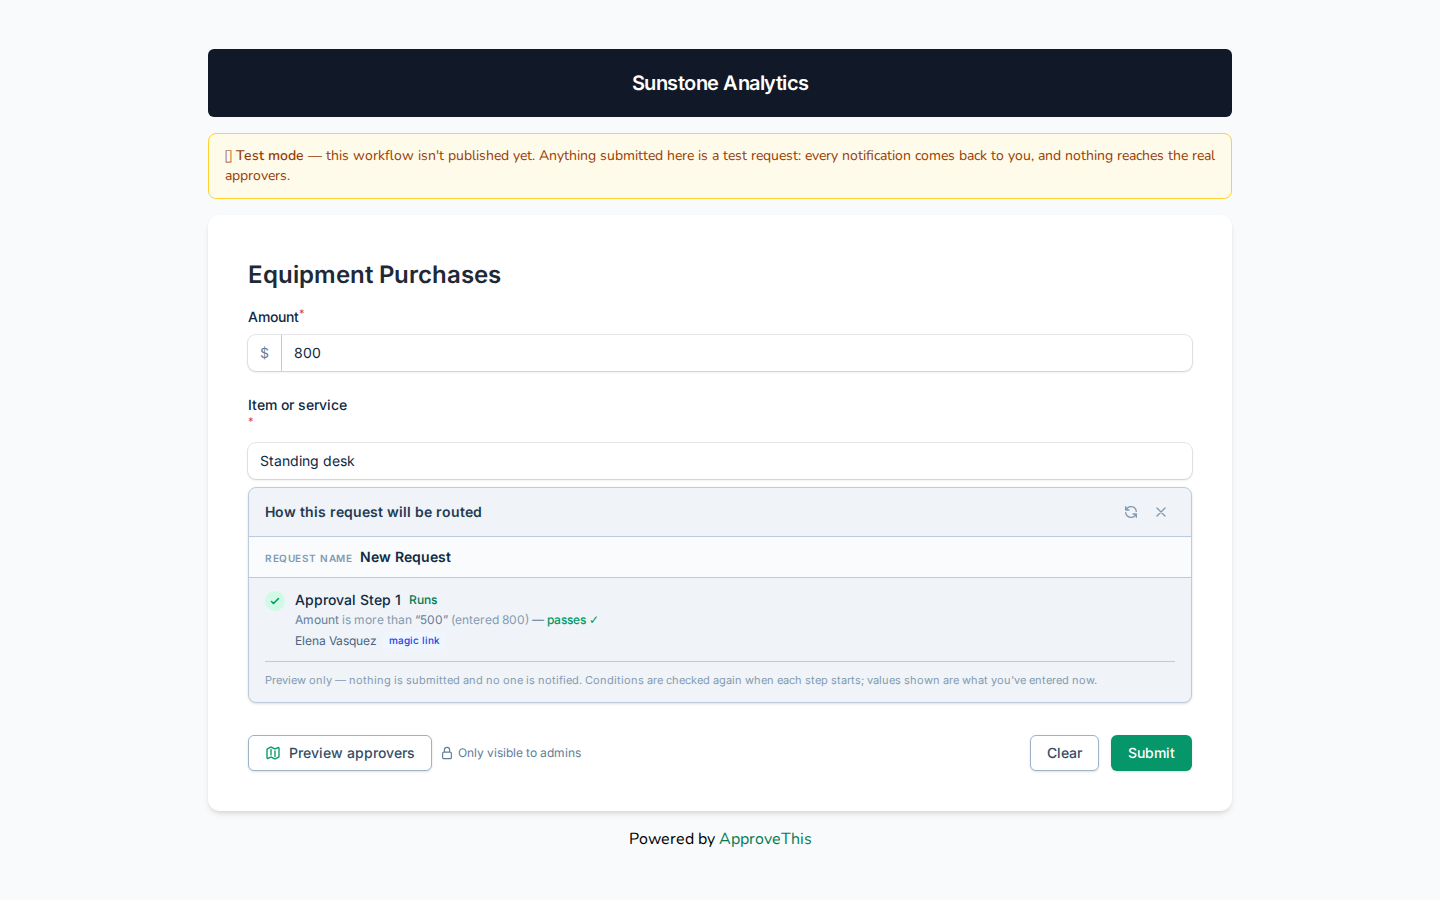The height and width of the screenshot is (900, 1440).
Task: Click the lock icon beside admin visibility note
Action: click(447, 753)
